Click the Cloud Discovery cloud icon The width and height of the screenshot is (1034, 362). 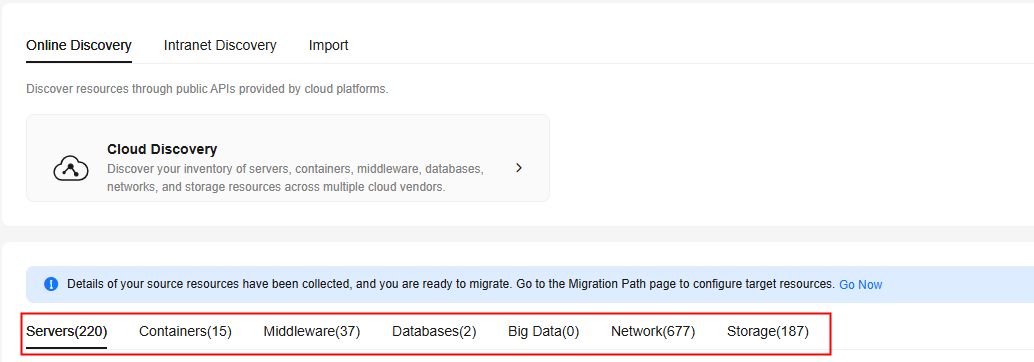(71, 168)
